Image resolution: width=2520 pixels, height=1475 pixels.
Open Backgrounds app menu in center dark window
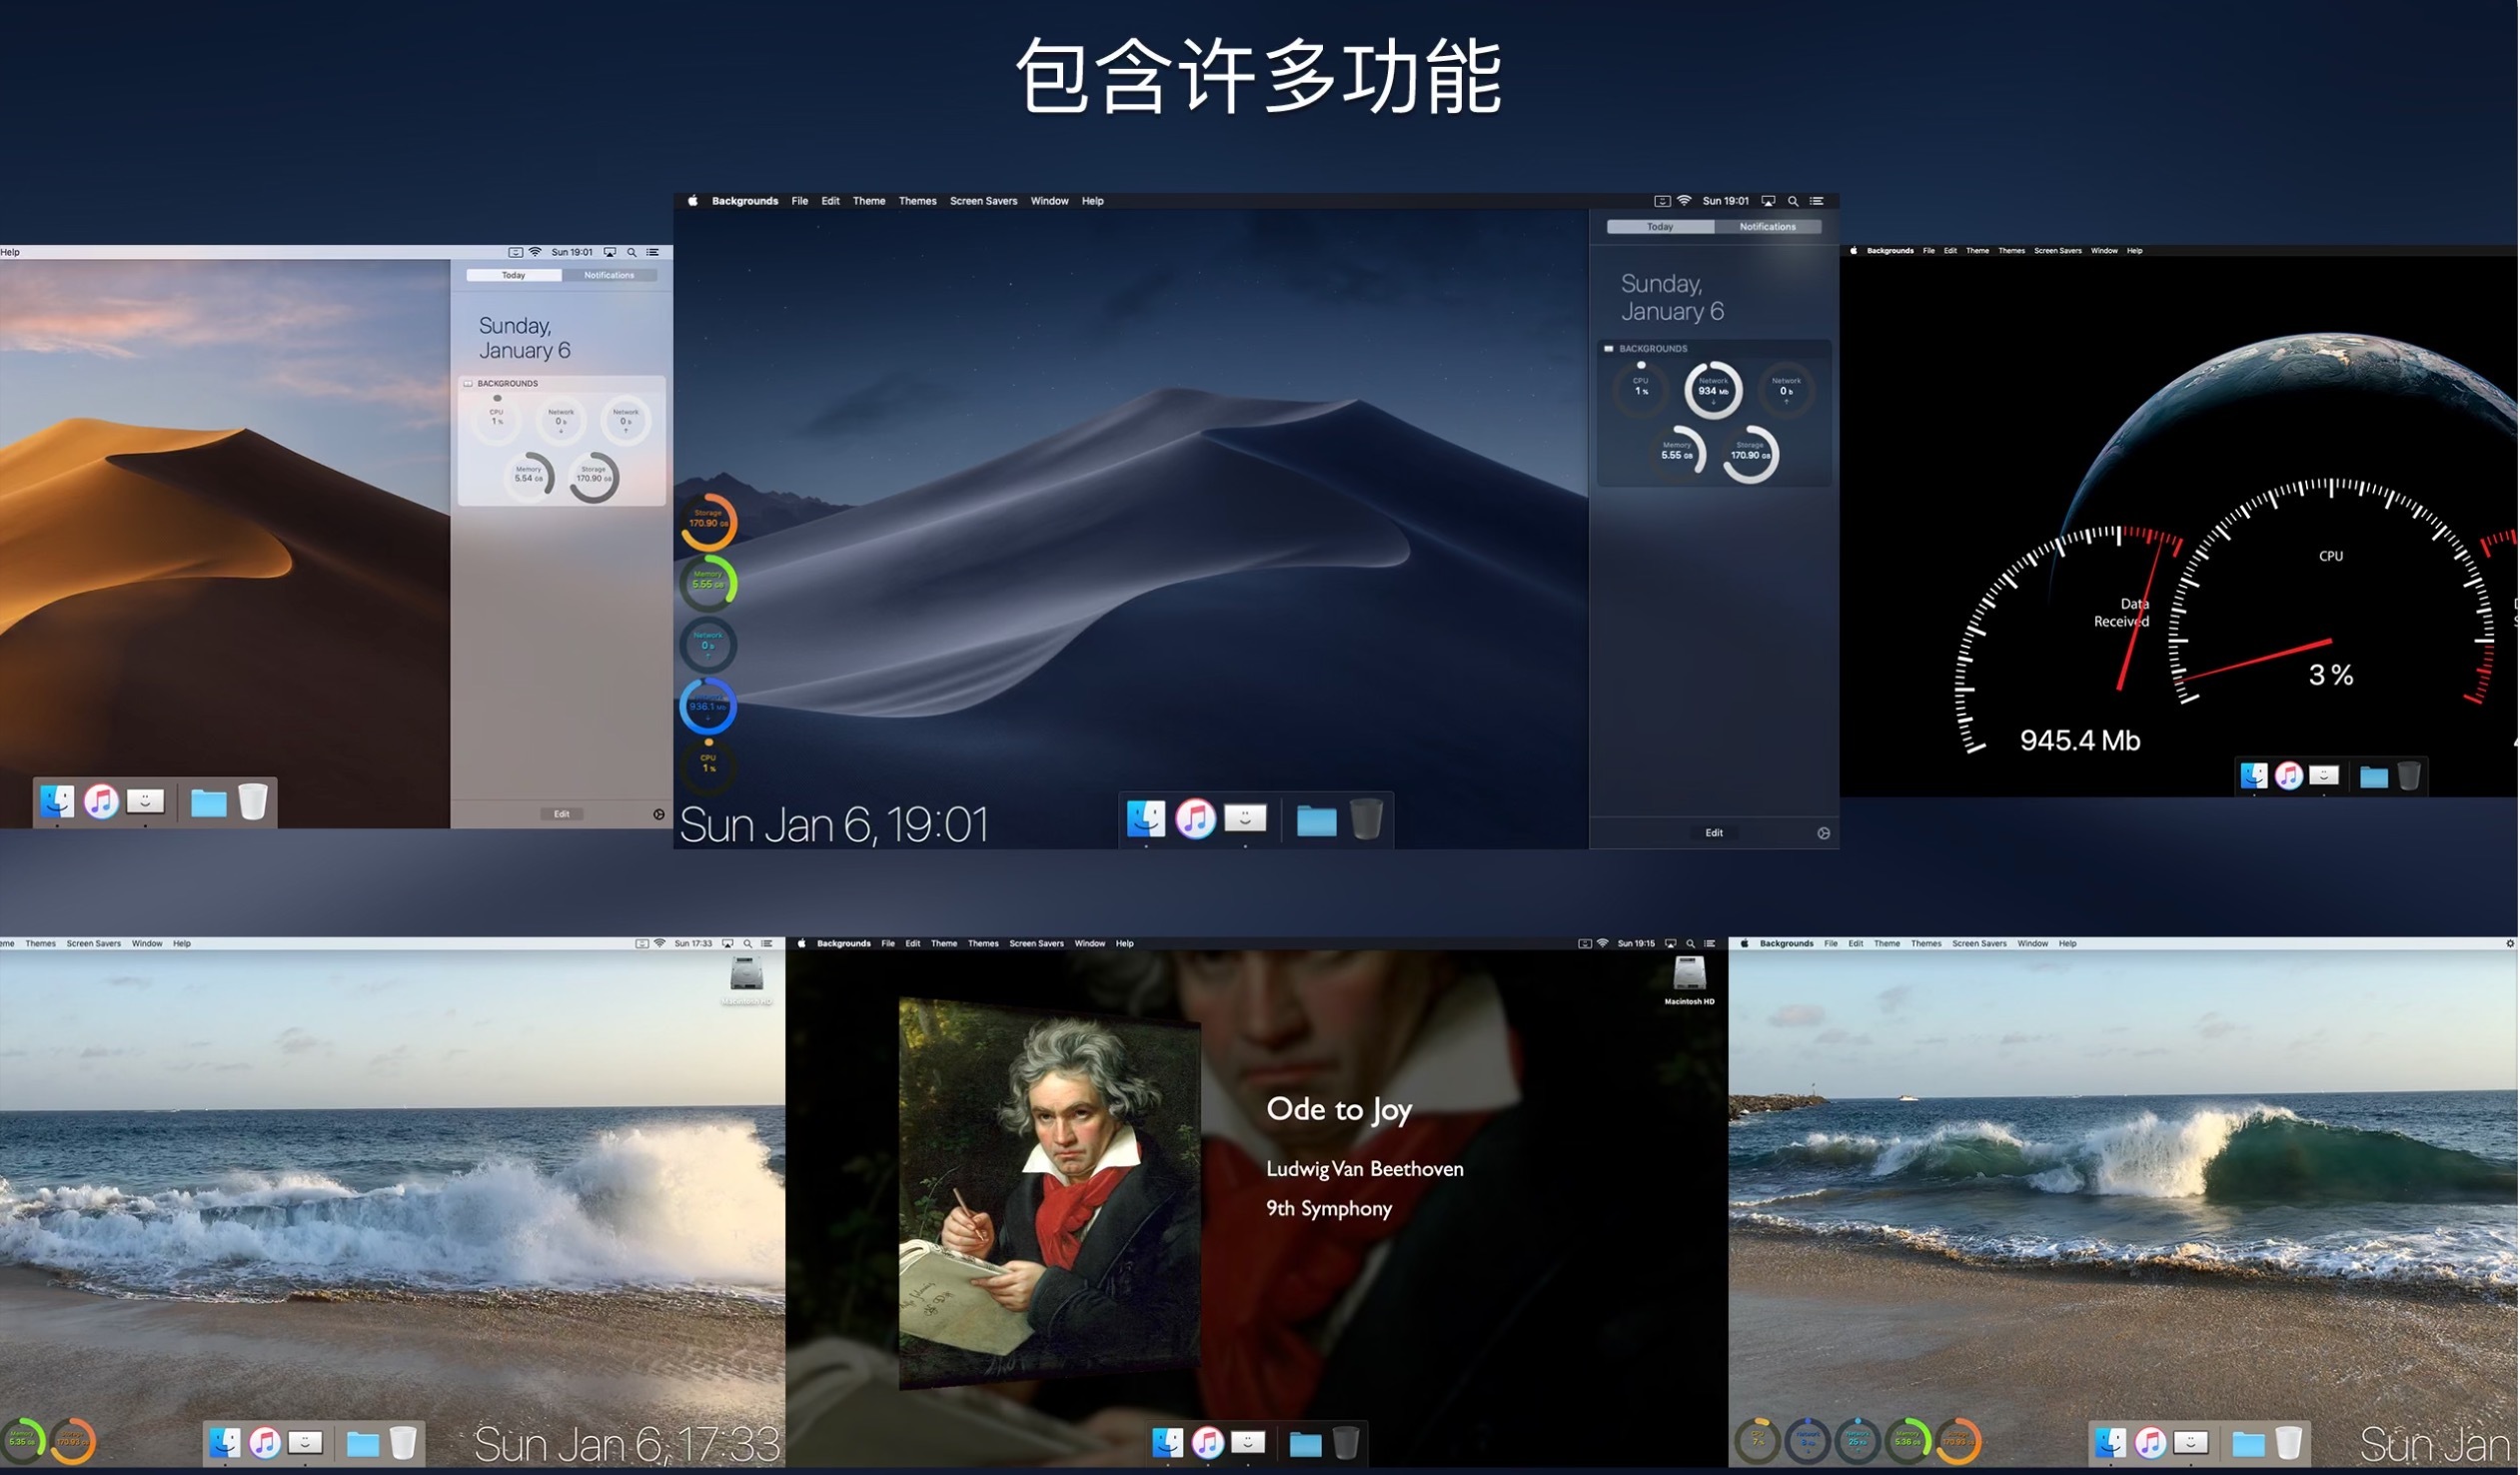pyautogui.click(x=745, y=201)
